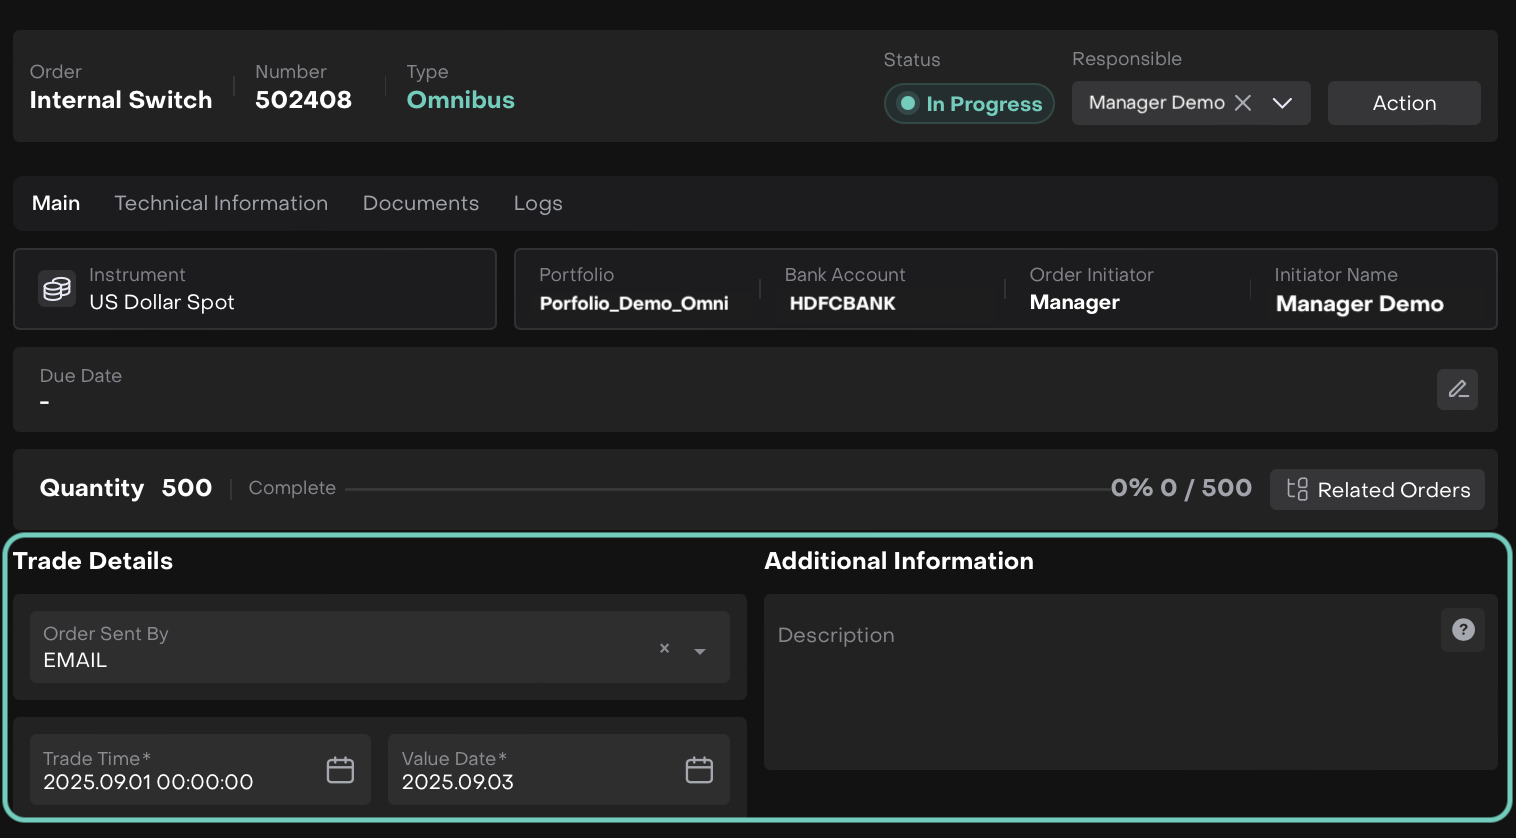Select the Logs tab
Image resolution: width=1516 pixels, height=838 pixels.
point(538,203)
